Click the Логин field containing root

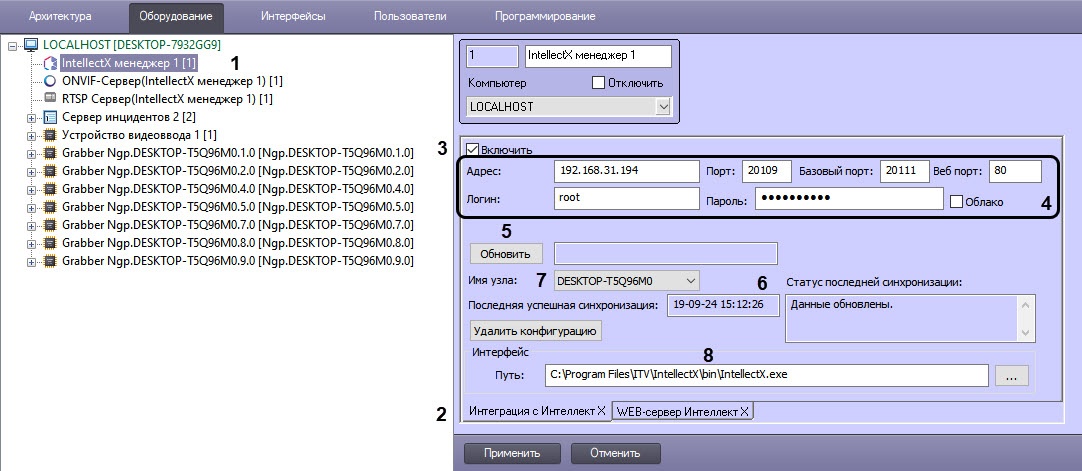click(x=627, y=199)
